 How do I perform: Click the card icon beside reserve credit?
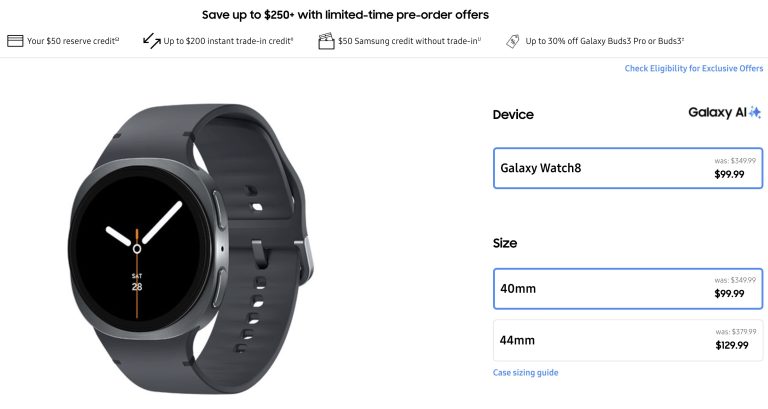15,41
